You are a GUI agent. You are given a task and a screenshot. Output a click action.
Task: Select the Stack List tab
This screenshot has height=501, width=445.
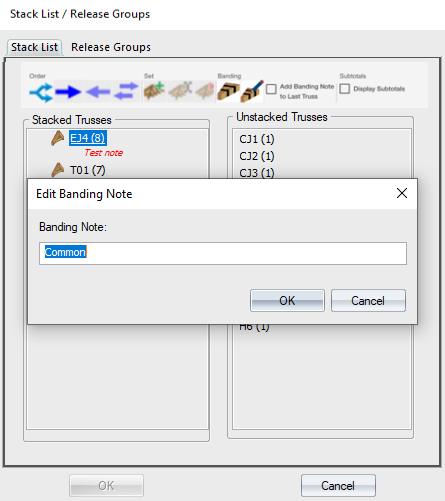coord(34,47)
